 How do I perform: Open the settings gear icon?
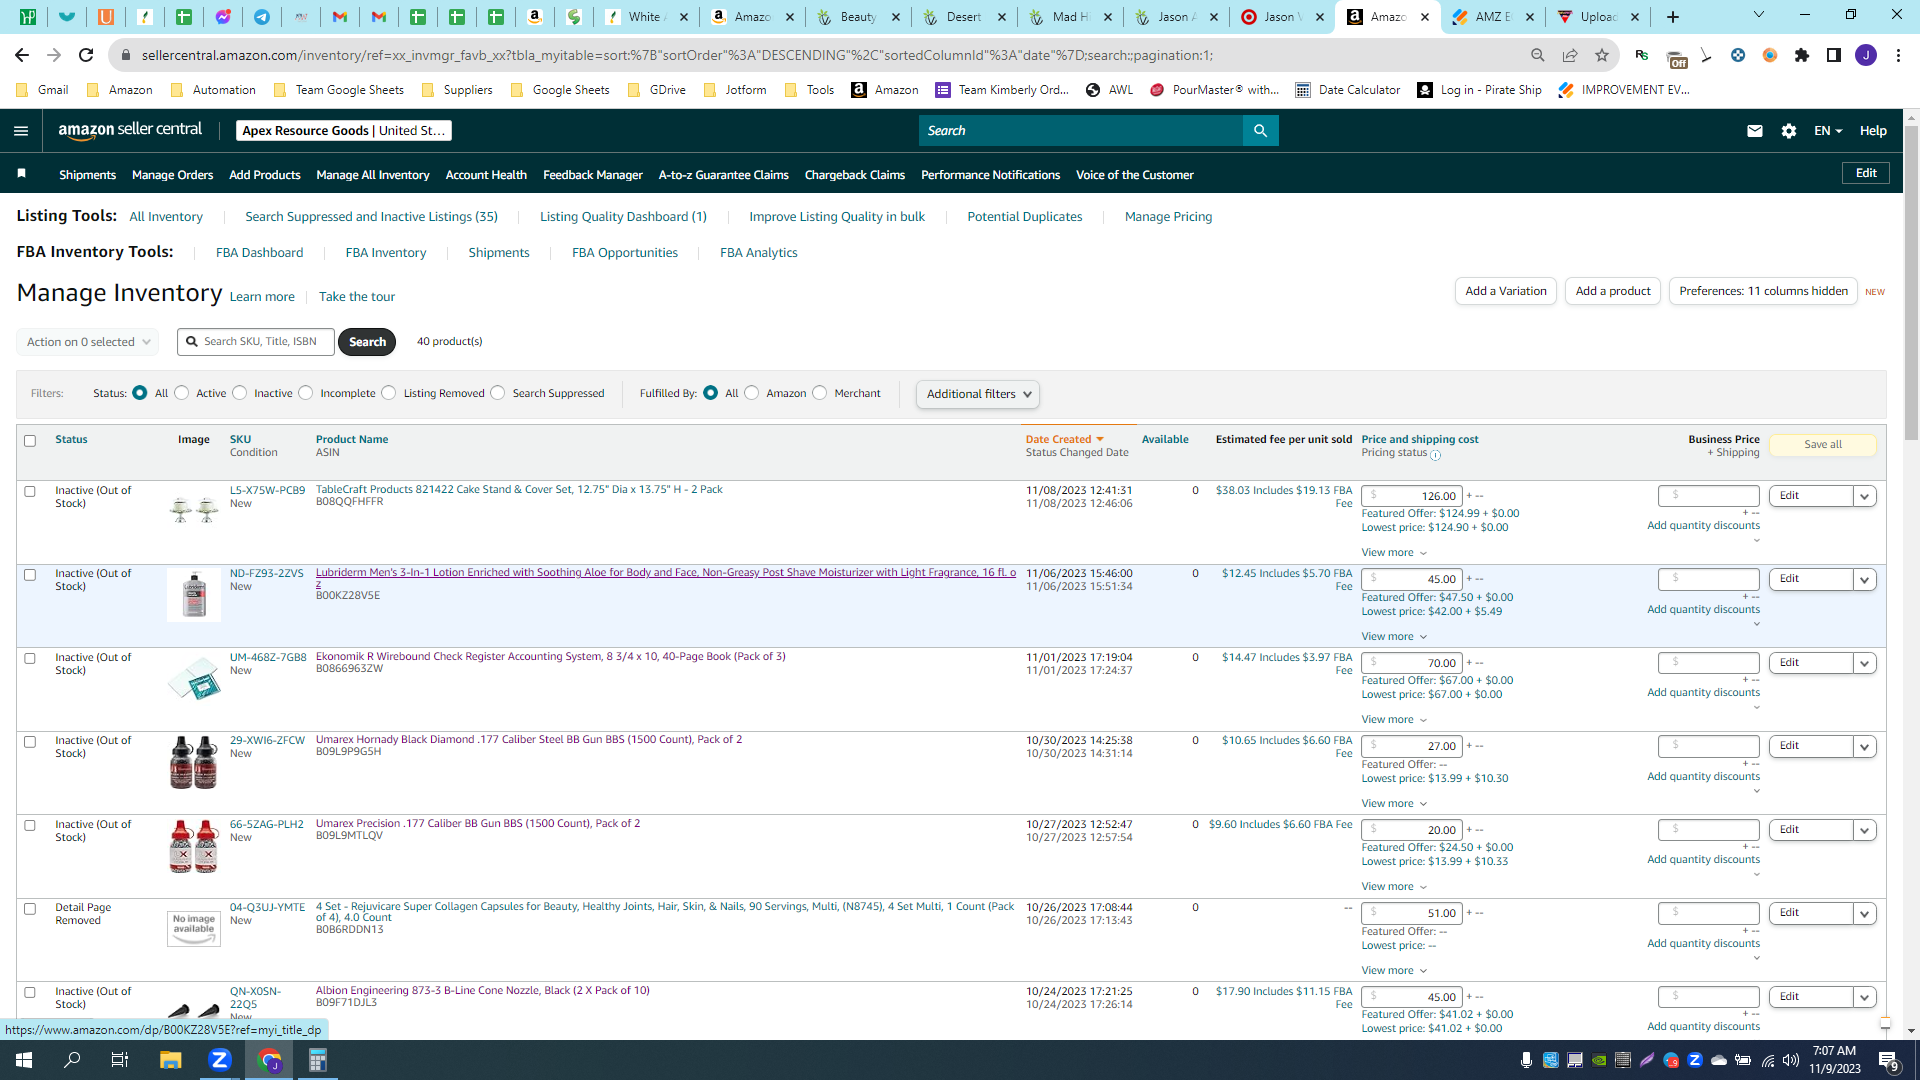point(1789,131)
